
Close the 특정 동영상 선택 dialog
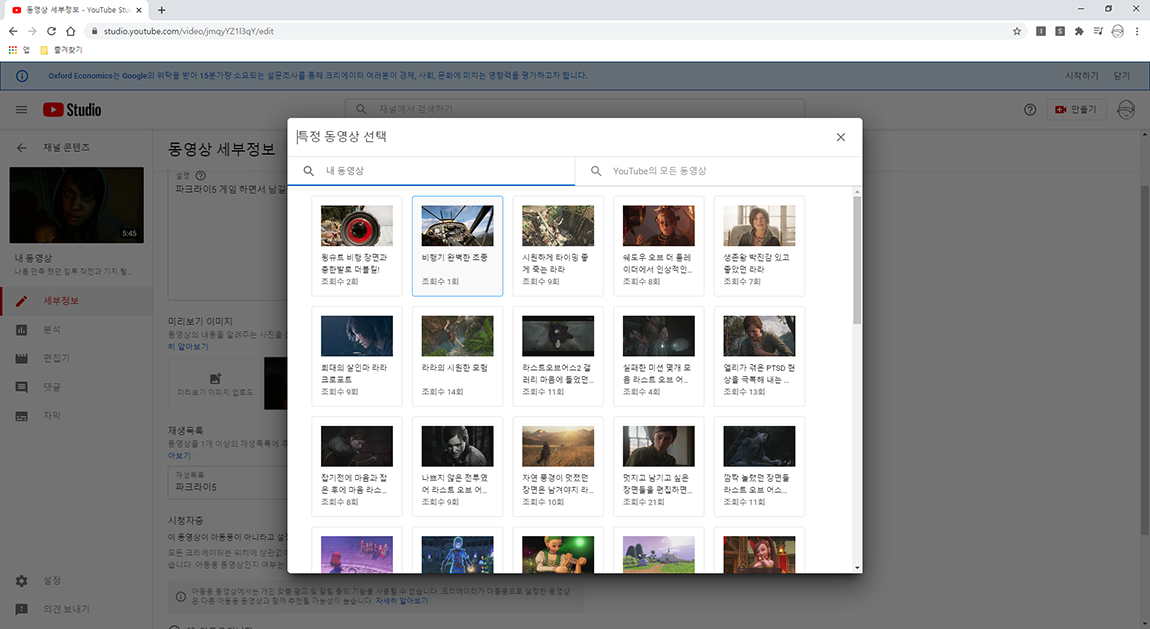(840, 137)
